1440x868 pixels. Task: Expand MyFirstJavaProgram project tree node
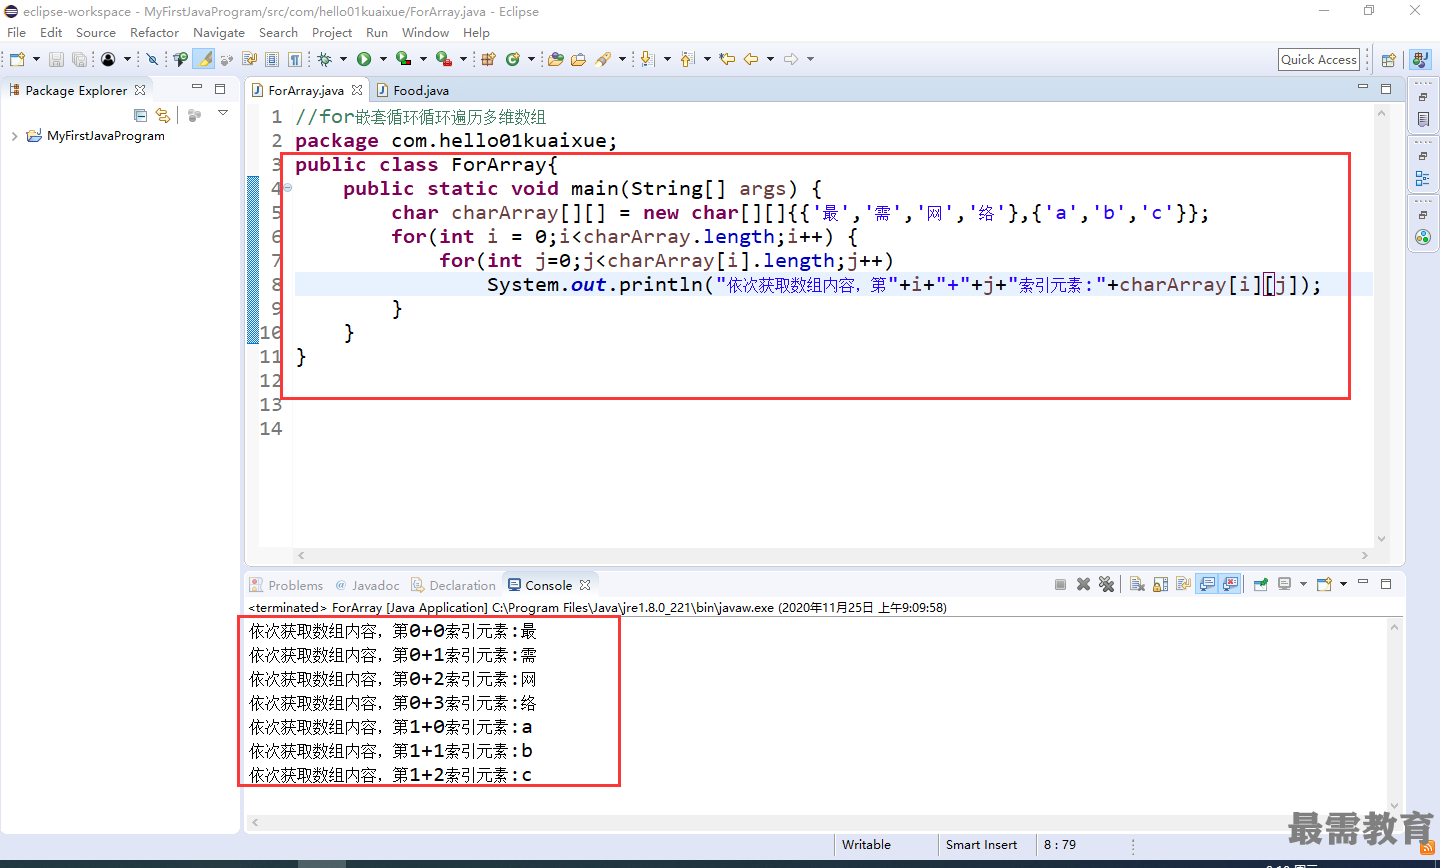(x=14, y=136)
